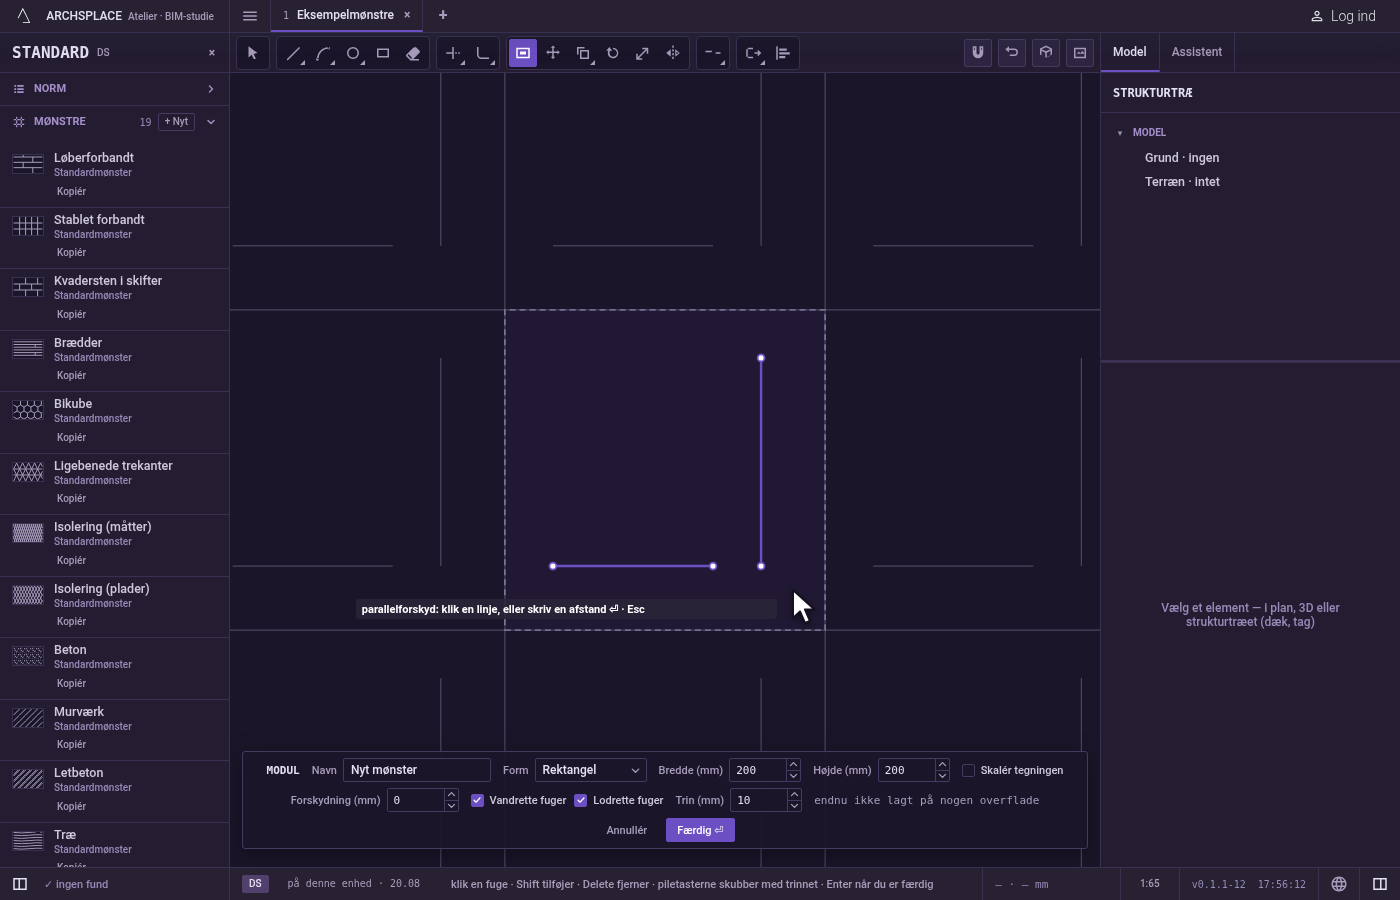
Task: Collapse the MODEL tree node
Action: (x=1120, y=133)
